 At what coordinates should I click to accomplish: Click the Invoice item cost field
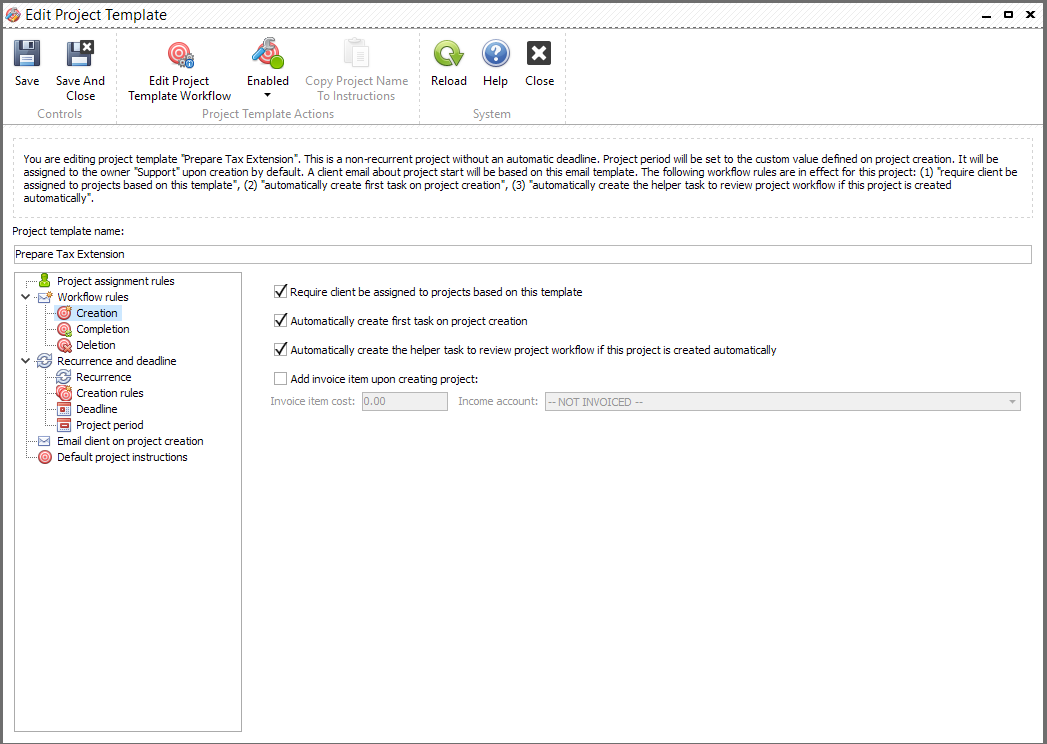pyautogui.click(x=405, y=401)
